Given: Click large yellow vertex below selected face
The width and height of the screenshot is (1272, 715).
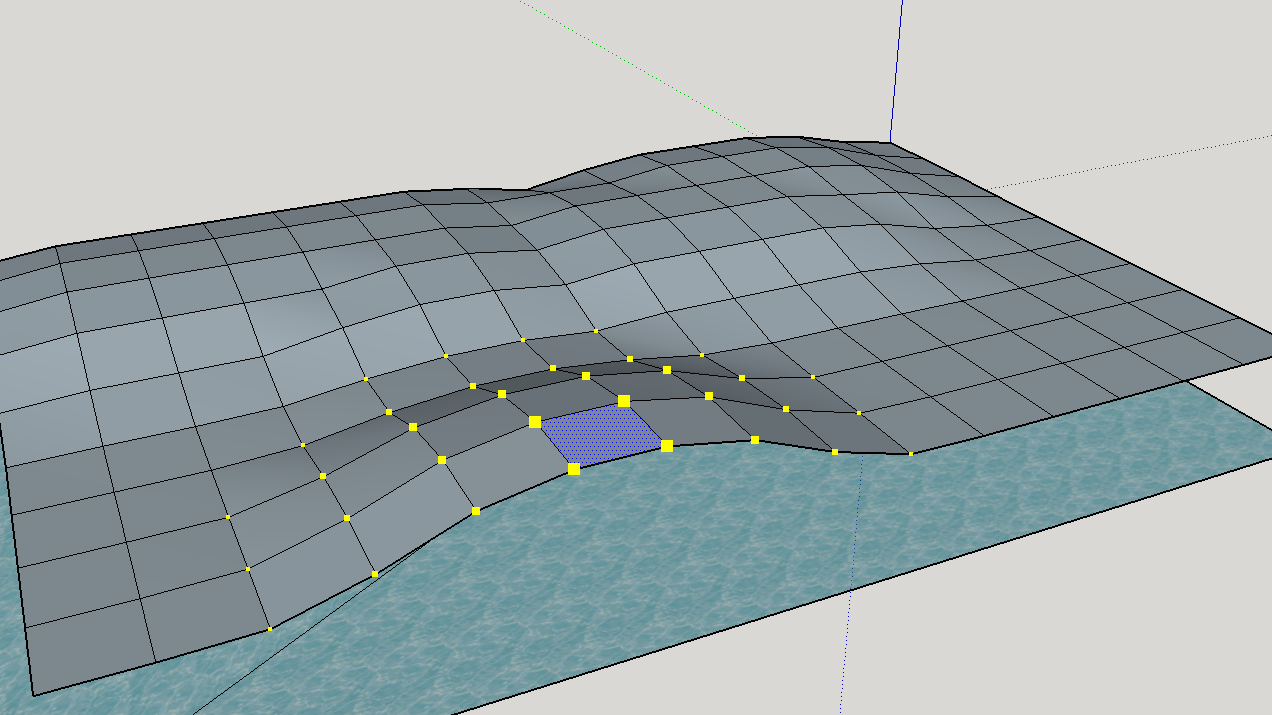Looking at the screenshot, I should tap(574, 469).
